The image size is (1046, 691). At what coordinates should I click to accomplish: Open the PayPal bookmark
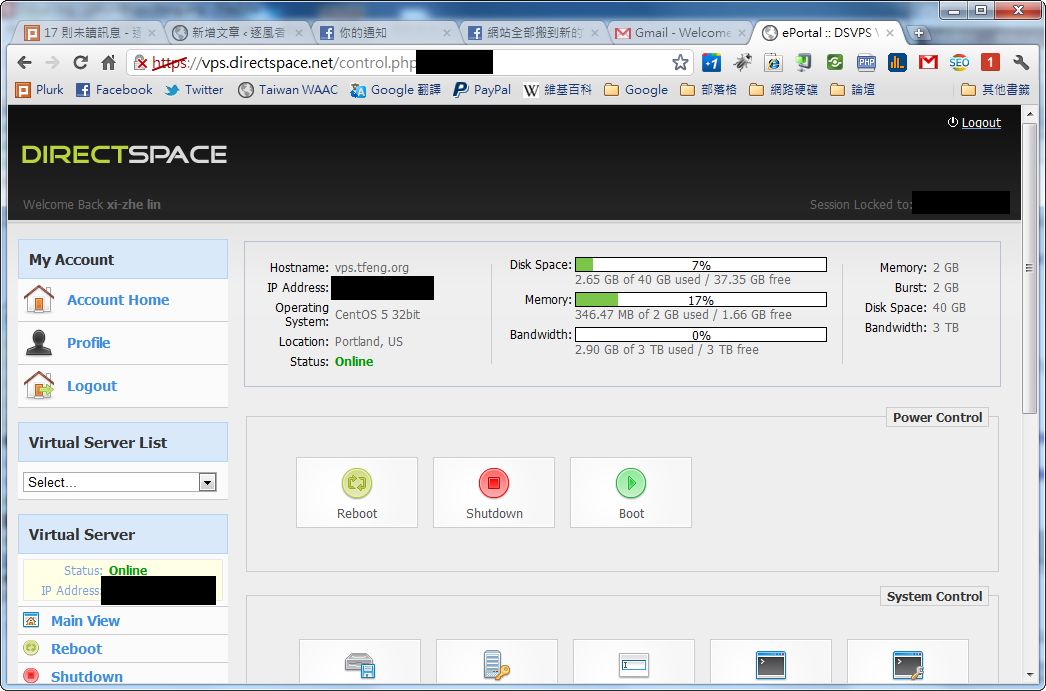point(482,90)
